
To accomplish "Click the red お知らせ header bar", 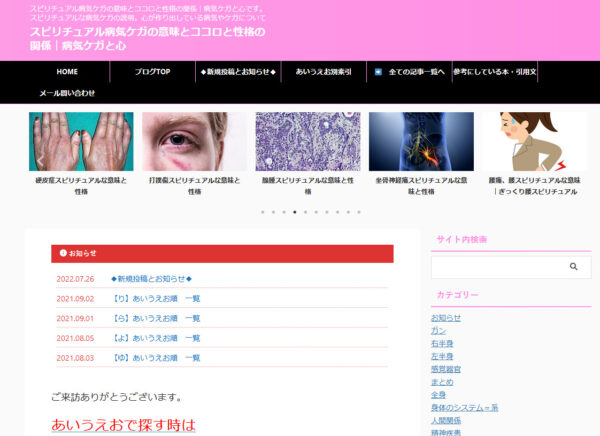I will click(x=222, y=253).
